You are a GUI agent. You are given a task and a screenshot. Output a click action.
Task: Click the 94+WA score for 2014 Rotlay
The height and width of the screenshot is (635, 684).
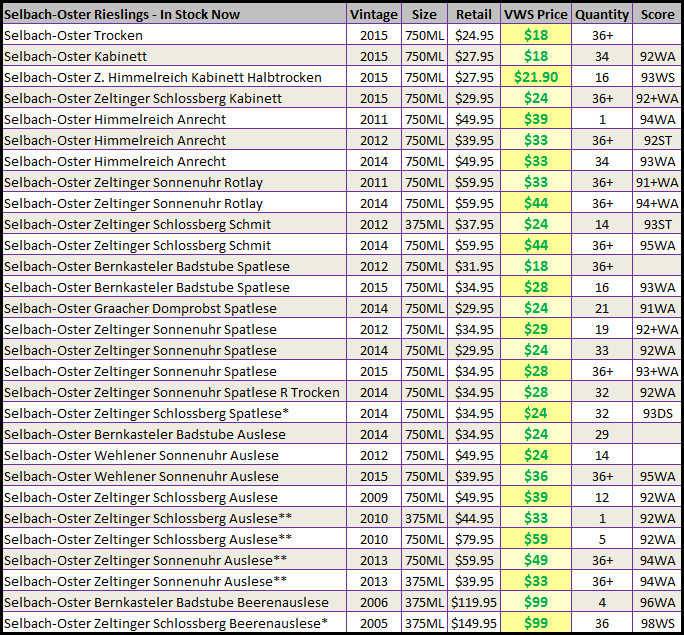coord(657,203)
